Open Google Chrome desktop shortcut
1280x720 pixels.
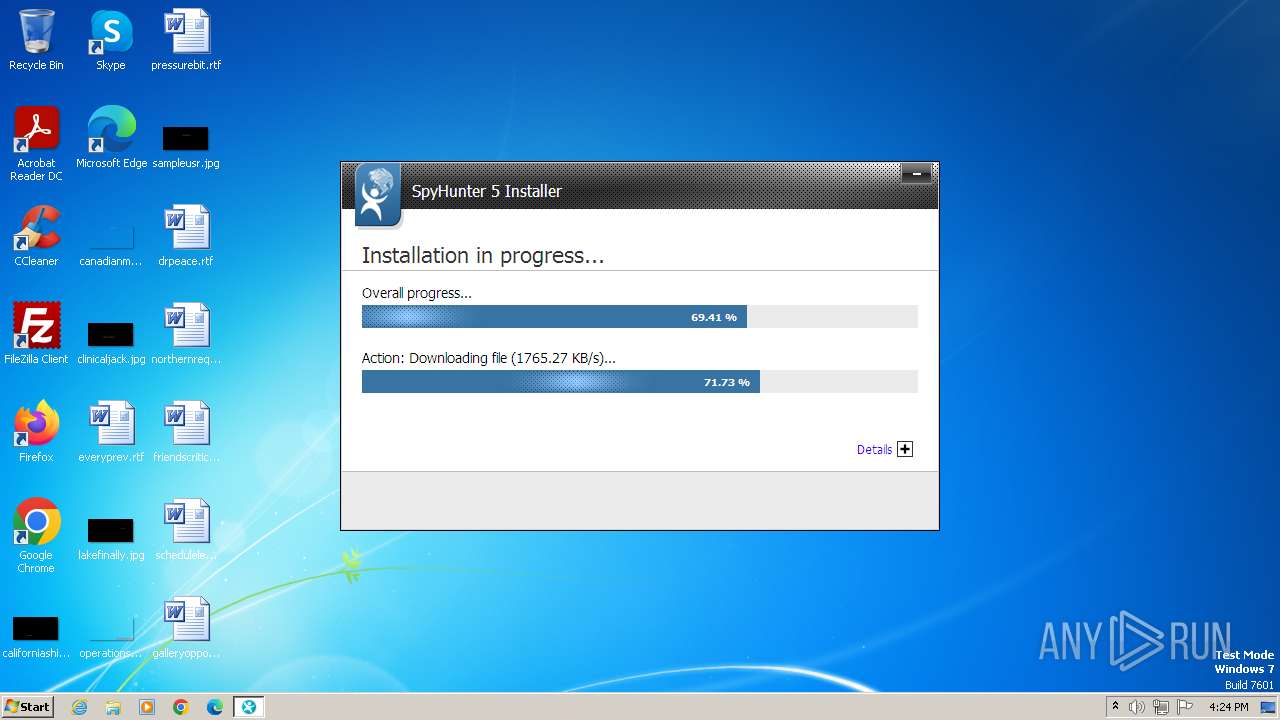pos(36,536)
